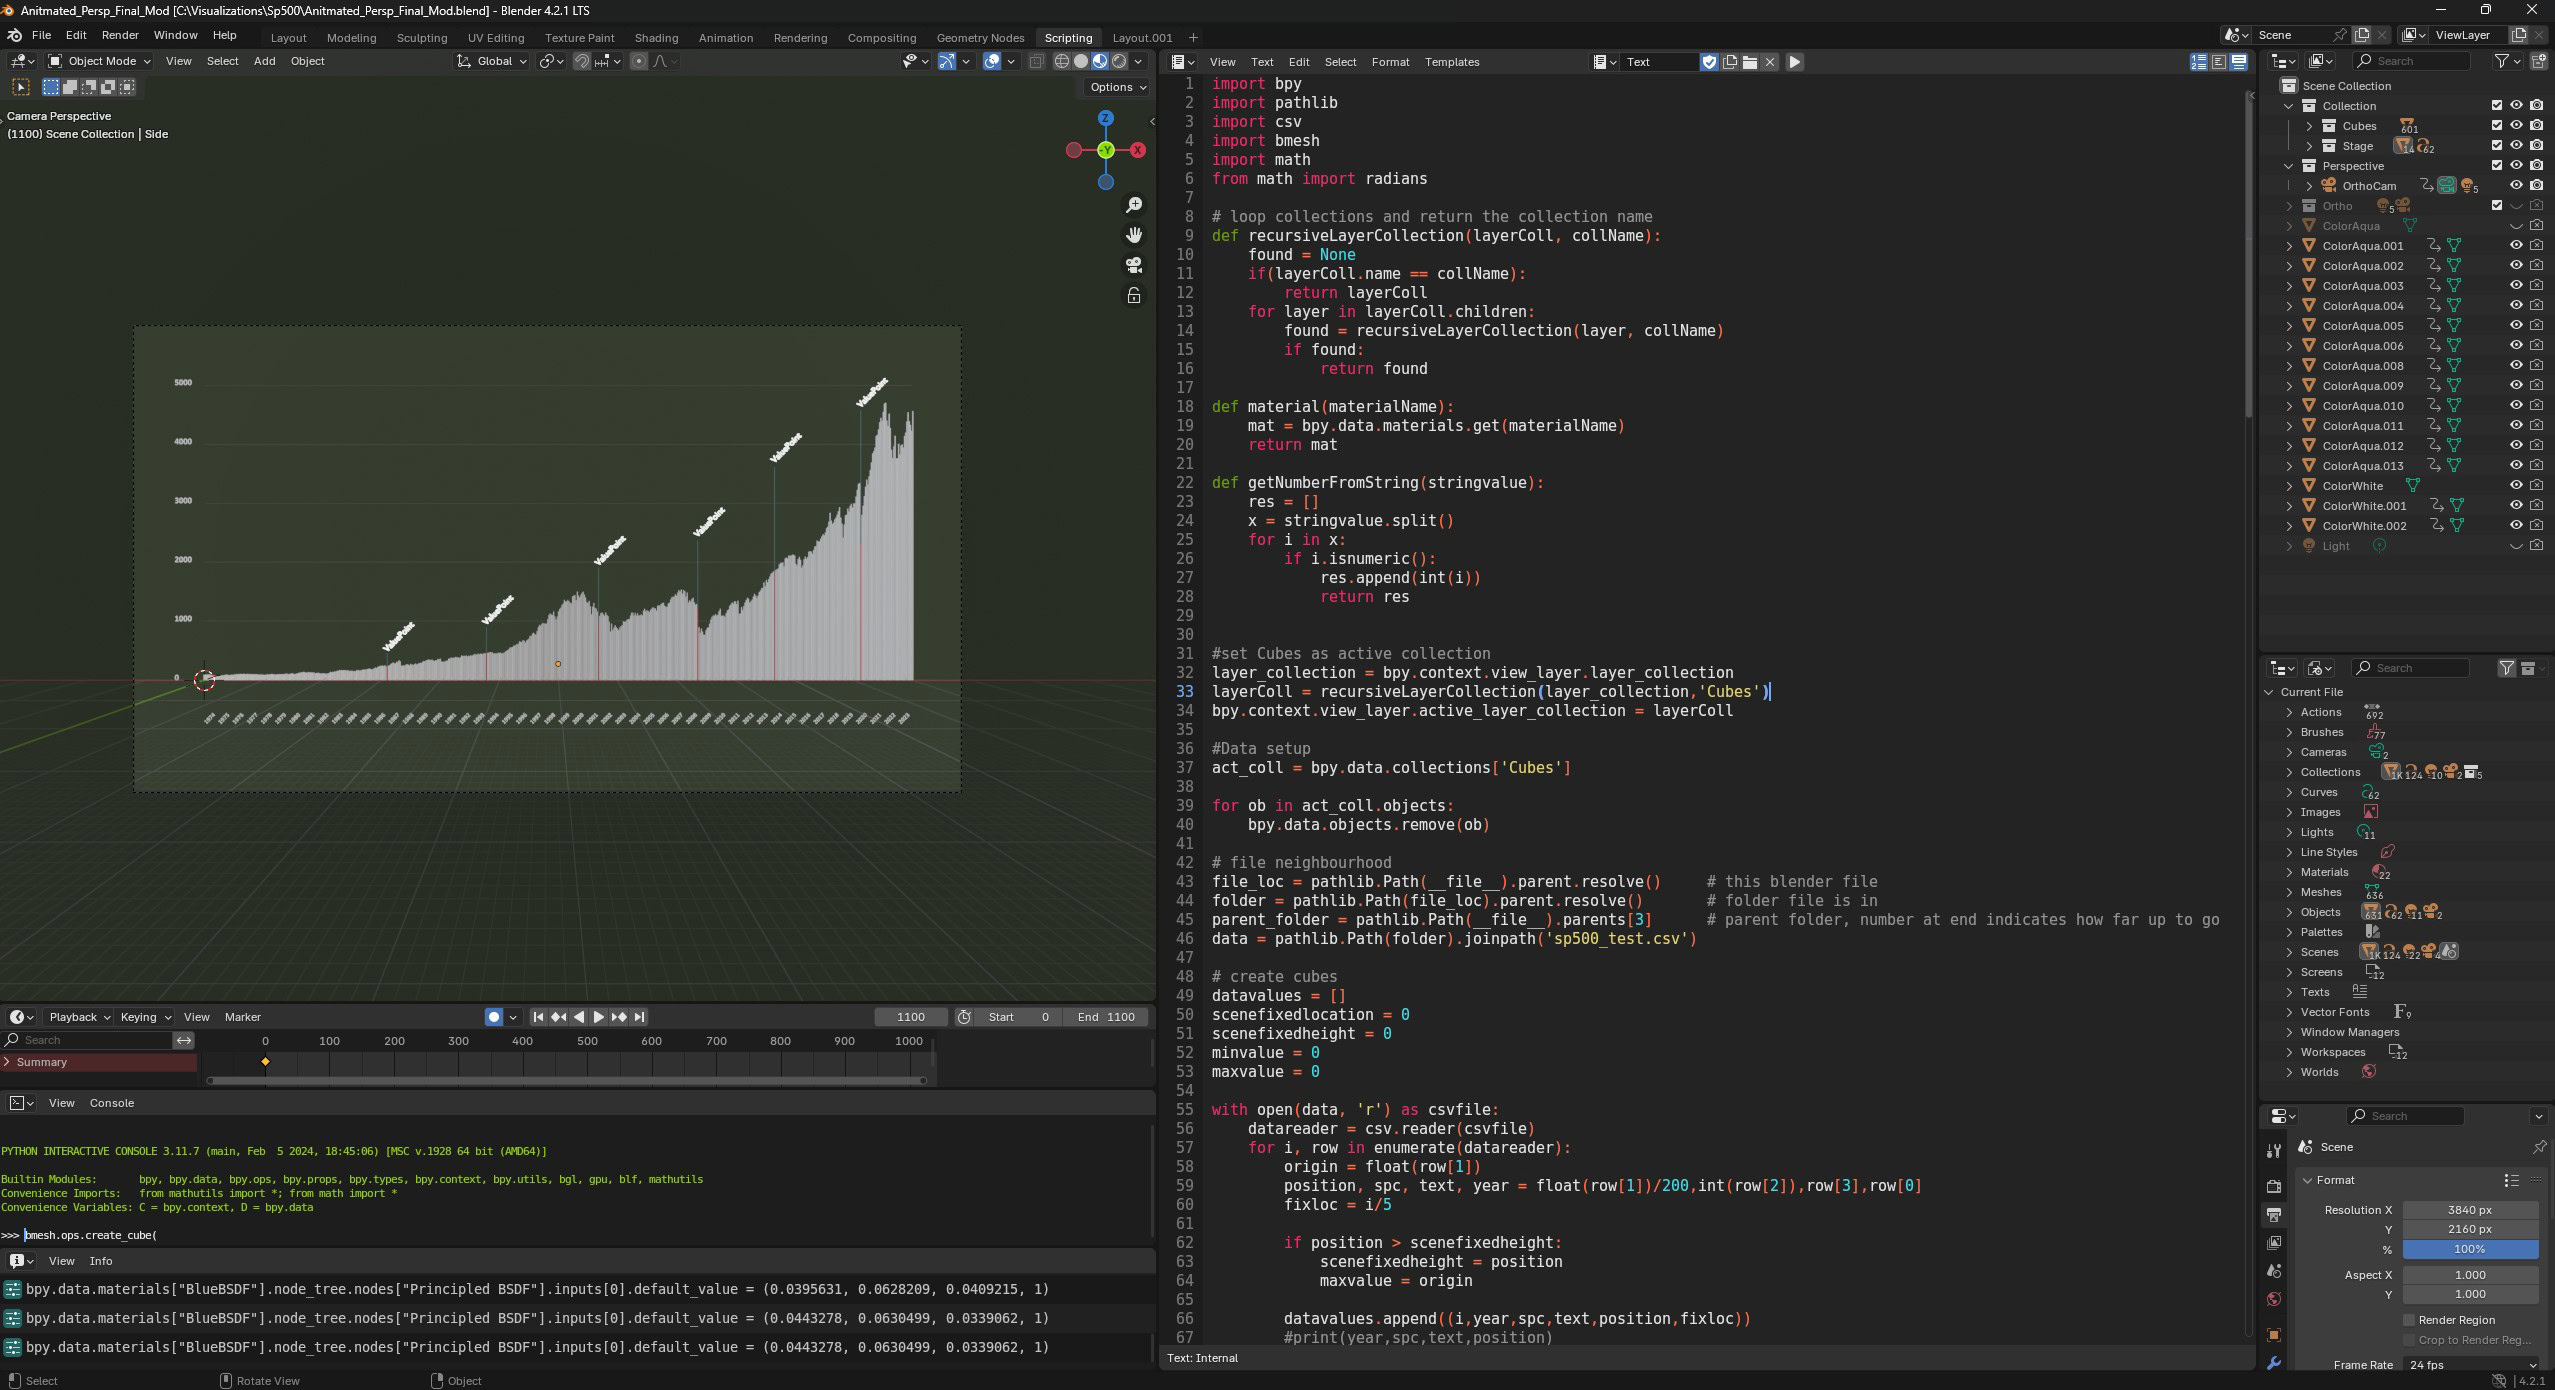Screen dimensions: 2555x1390
Task: Open the Output properties tab
Action: 2274,1215
